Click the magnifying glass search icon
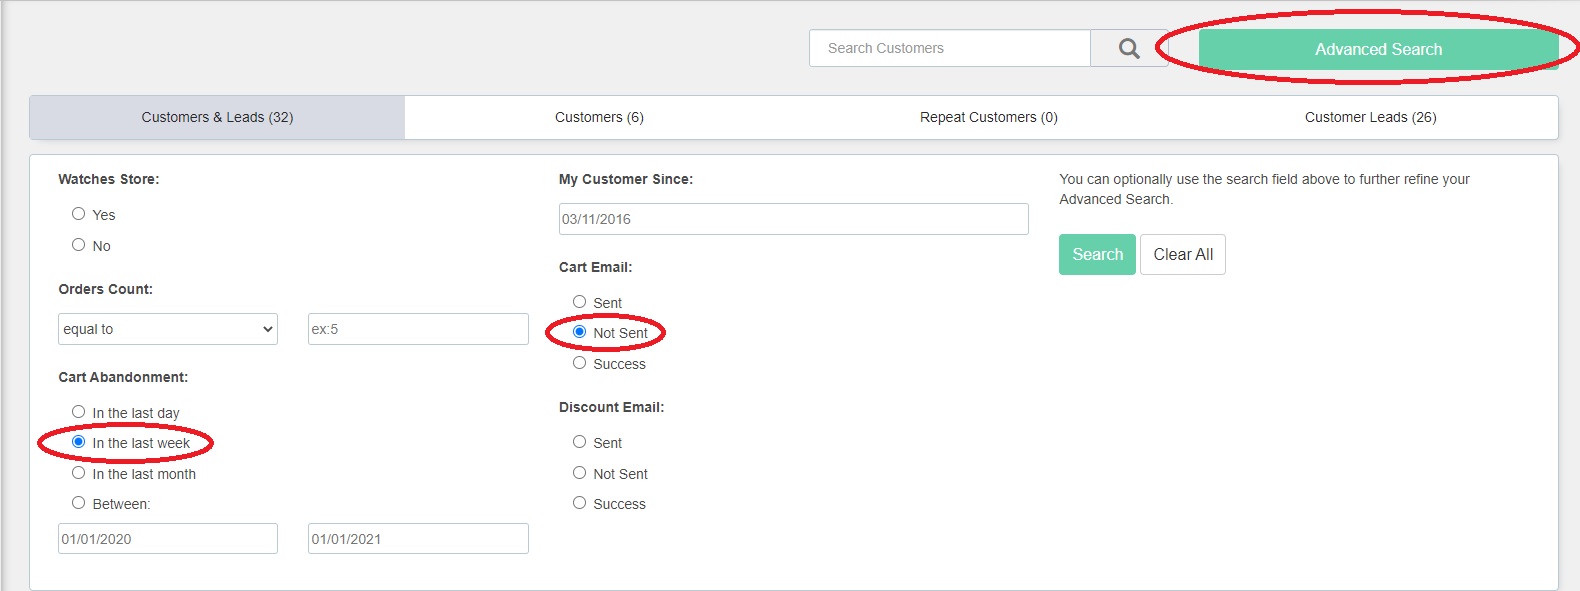 pyautogui.click(x=1129, y=48)
